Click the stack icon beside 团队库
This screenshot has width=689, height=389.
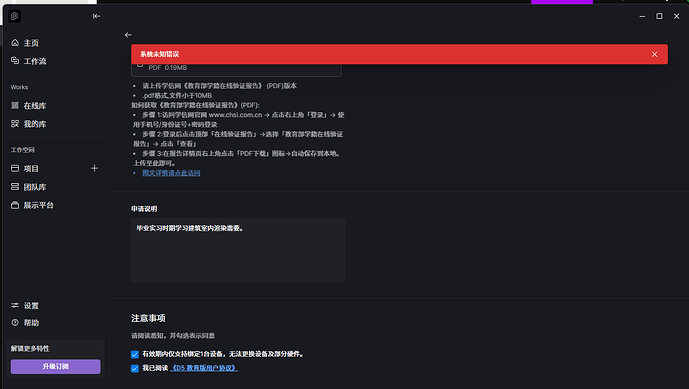(x=15, y=187)
